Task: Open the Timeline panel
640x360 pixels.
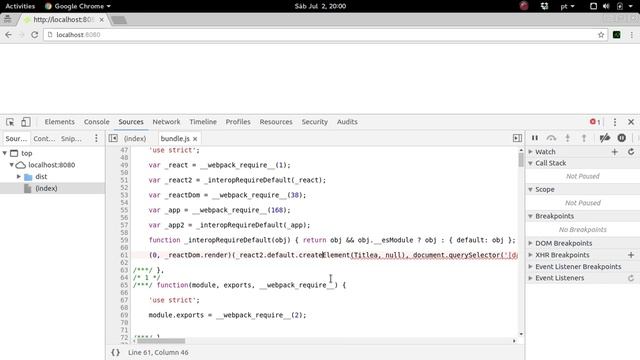Action: pos(203,122)
